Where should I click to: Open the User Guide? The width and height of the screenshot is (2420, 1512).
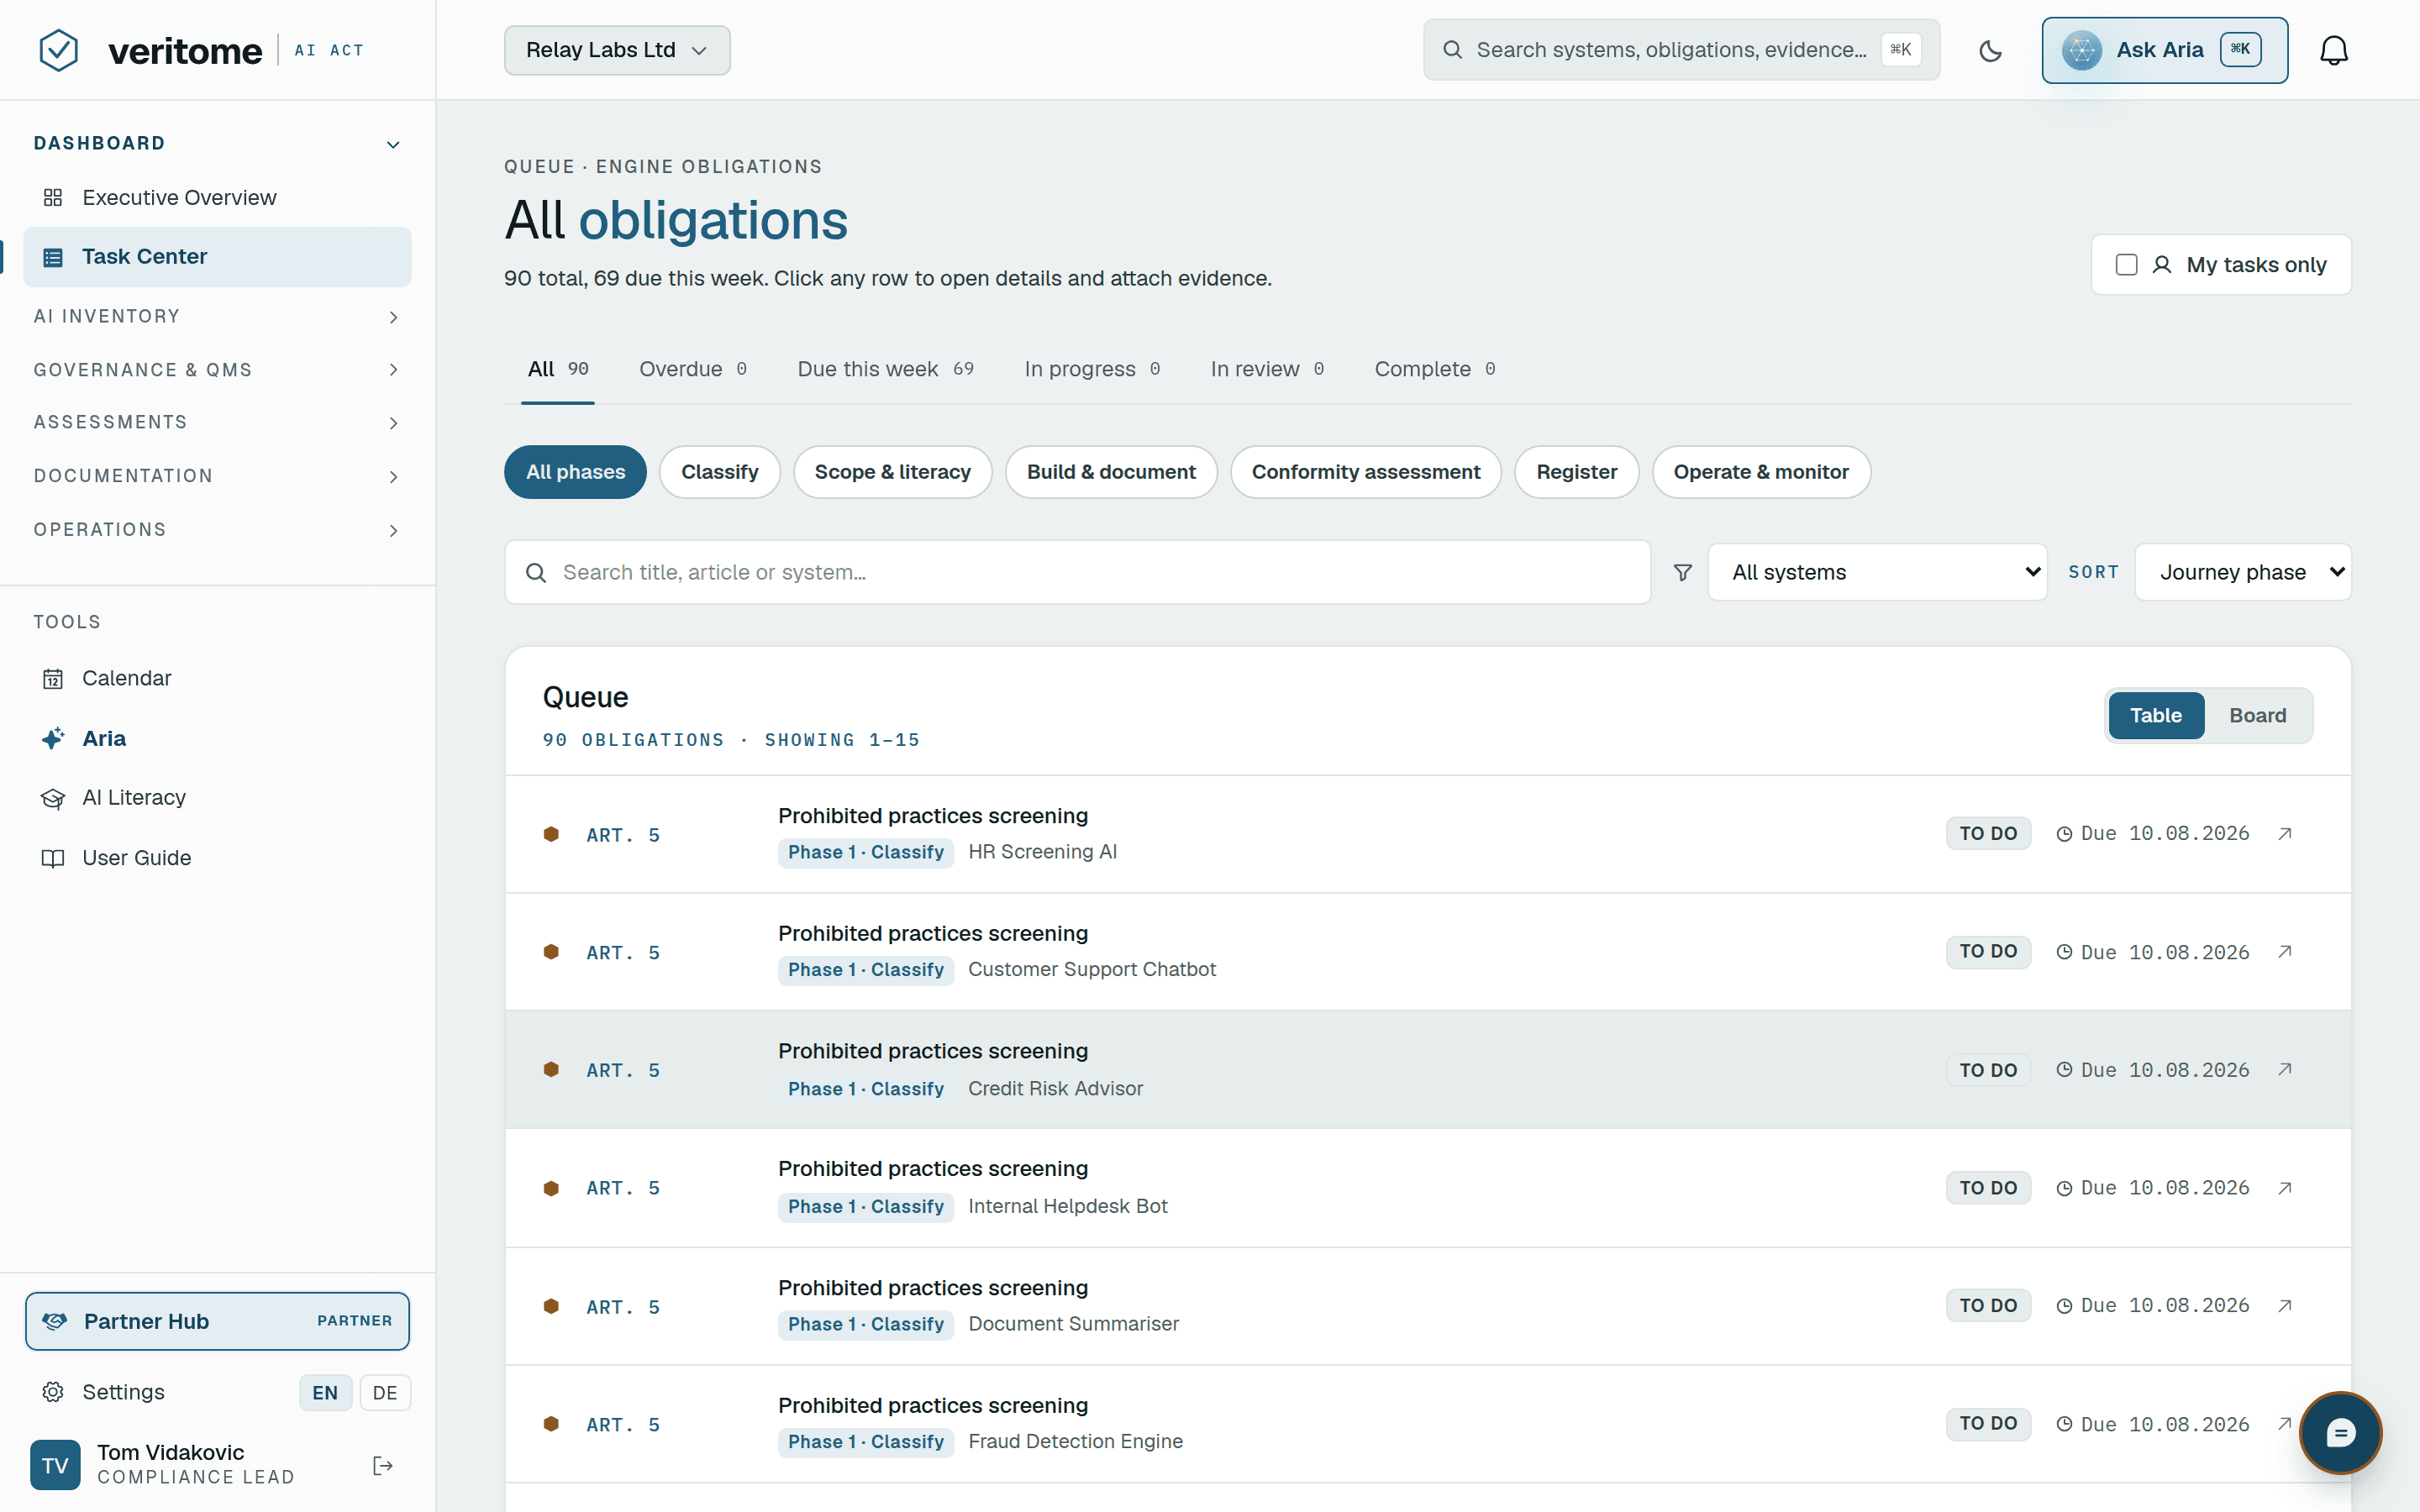point(217,858)
